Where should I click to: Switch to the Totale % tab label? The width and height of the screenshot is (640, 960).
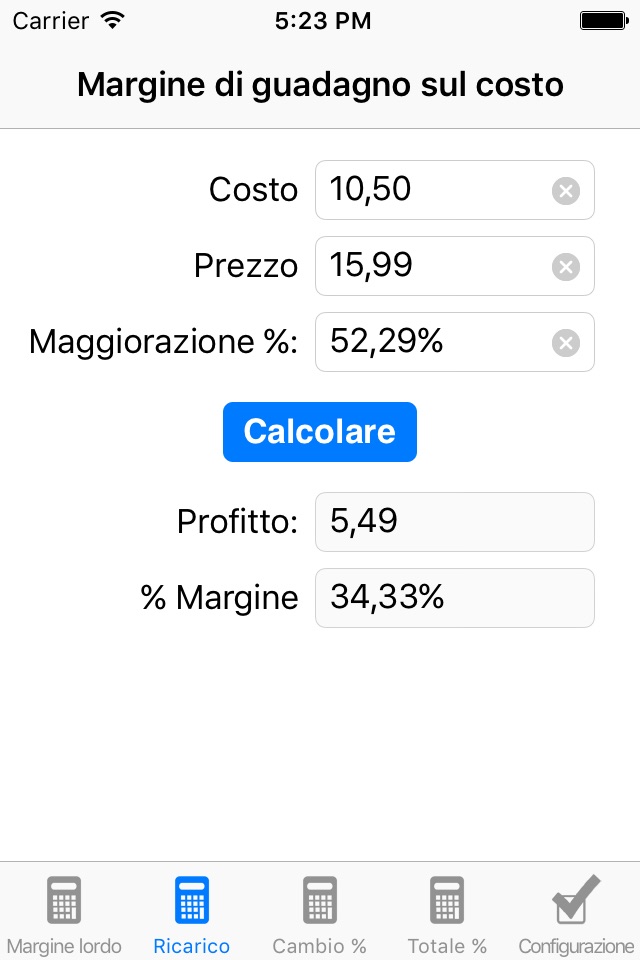[447, 946]
